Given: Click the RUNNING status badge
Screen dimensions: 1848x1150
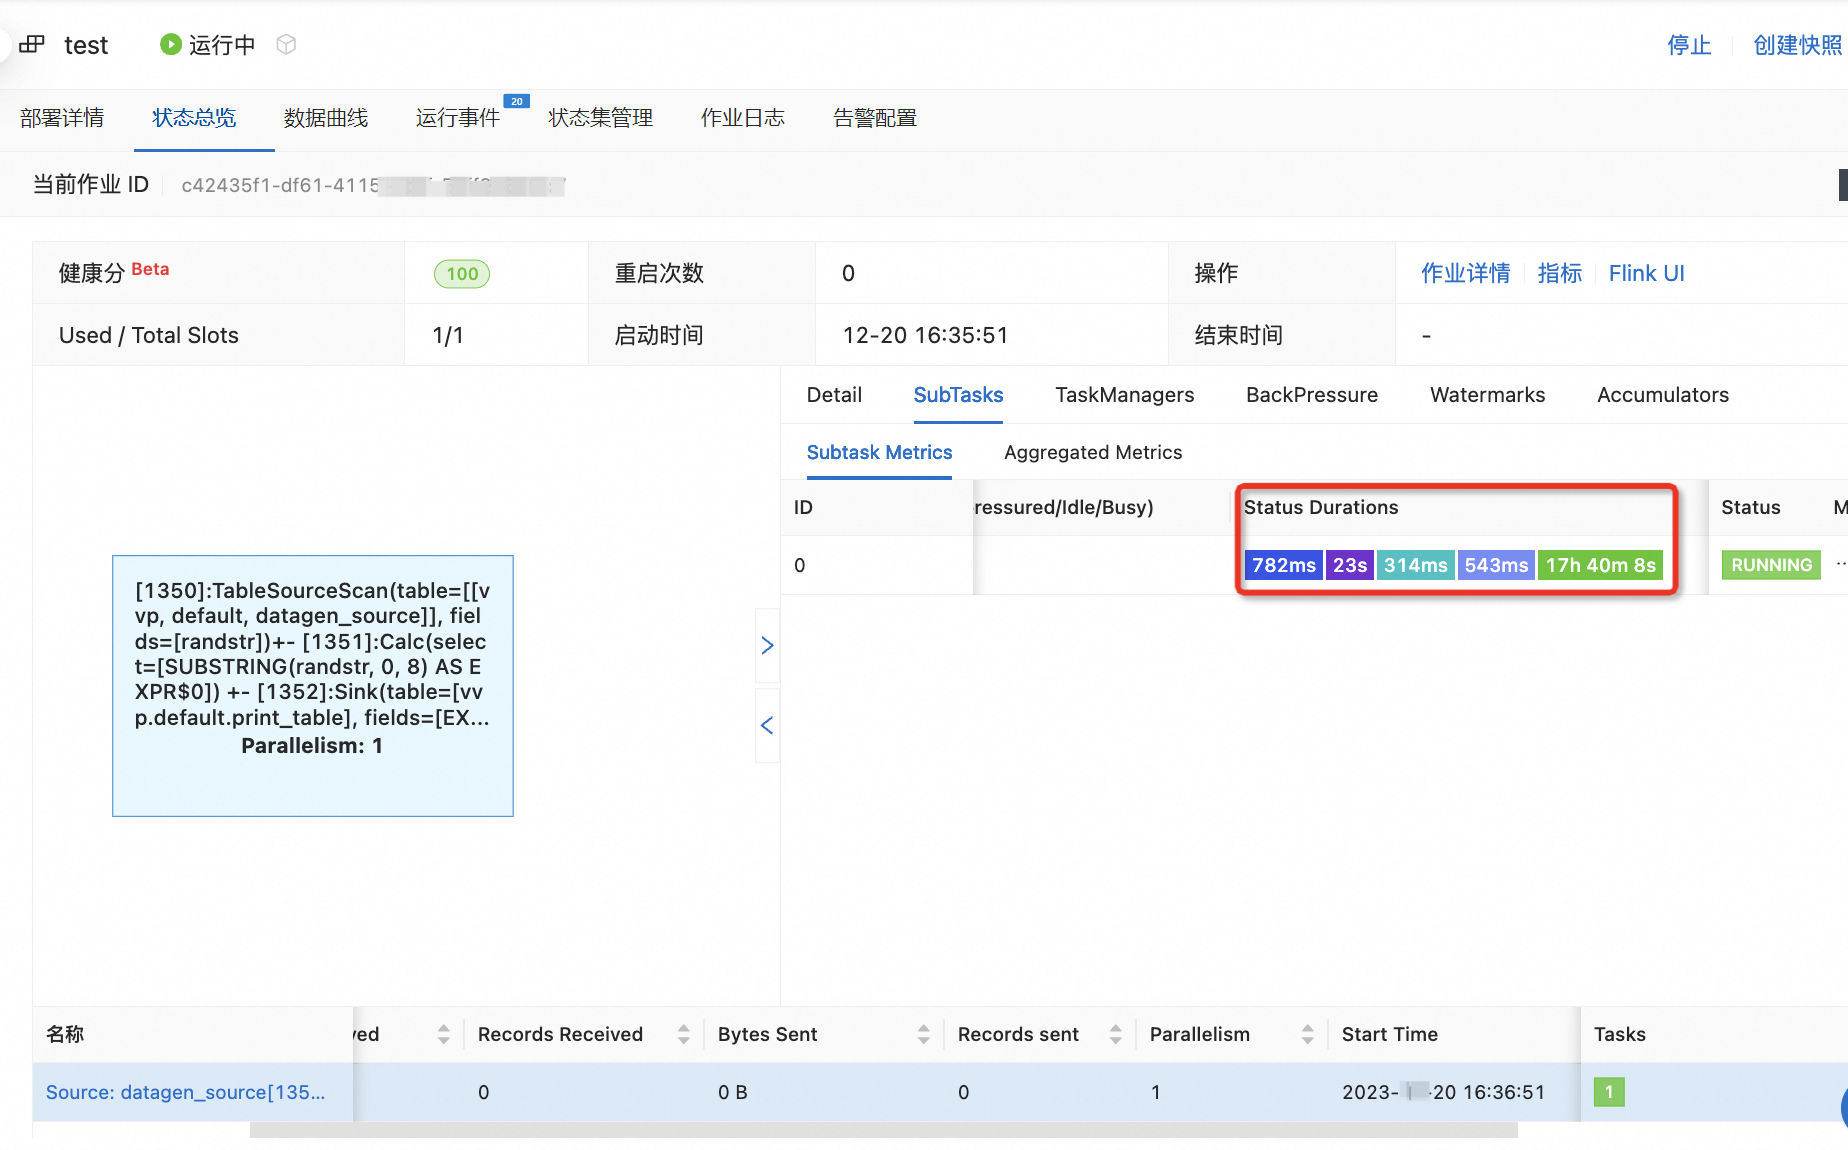Looking at the screenshot, I should click(x=1771, y=565).
